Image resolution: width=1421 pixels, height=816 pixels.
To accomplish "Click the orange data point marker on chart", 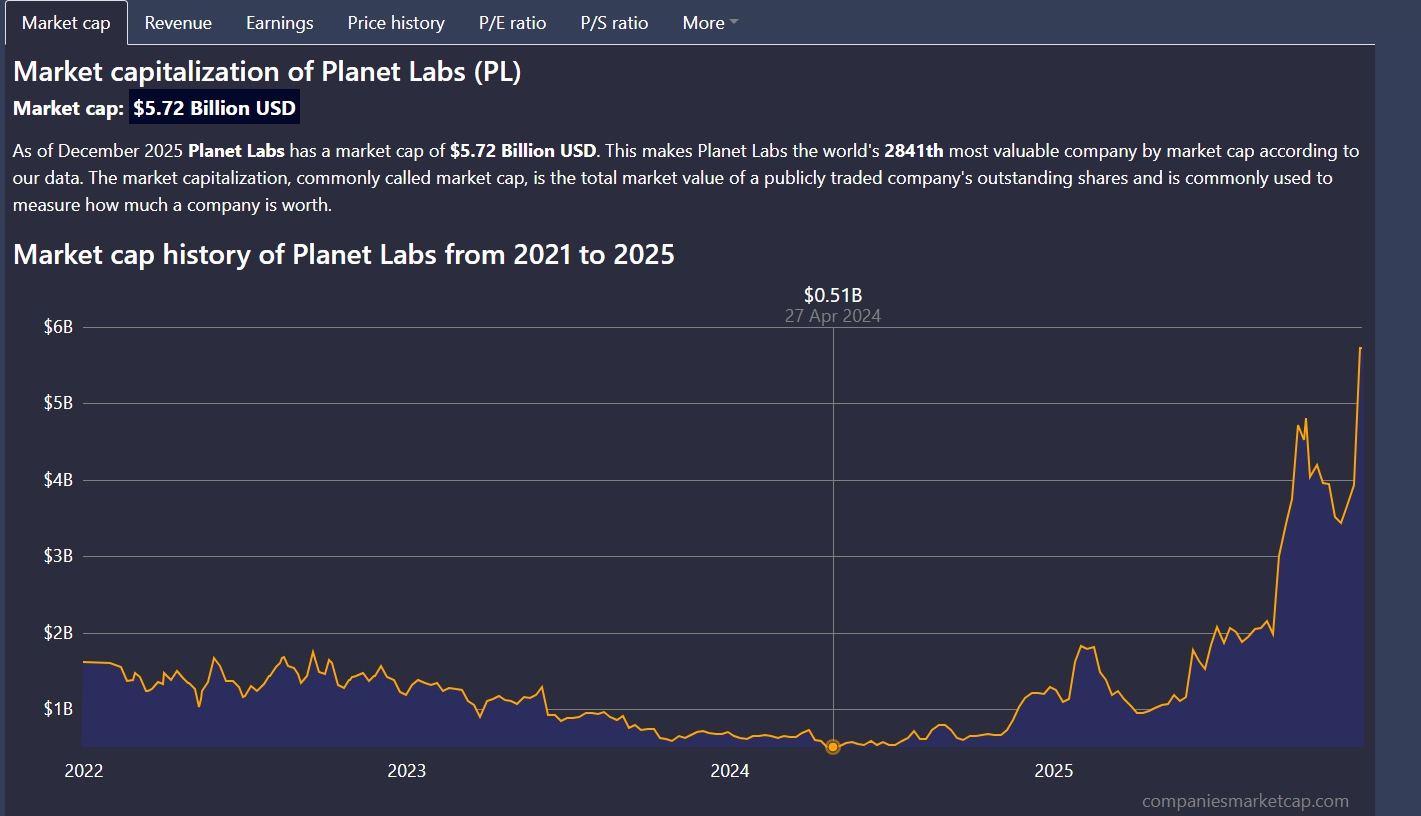I will click(x=833, y=747).
